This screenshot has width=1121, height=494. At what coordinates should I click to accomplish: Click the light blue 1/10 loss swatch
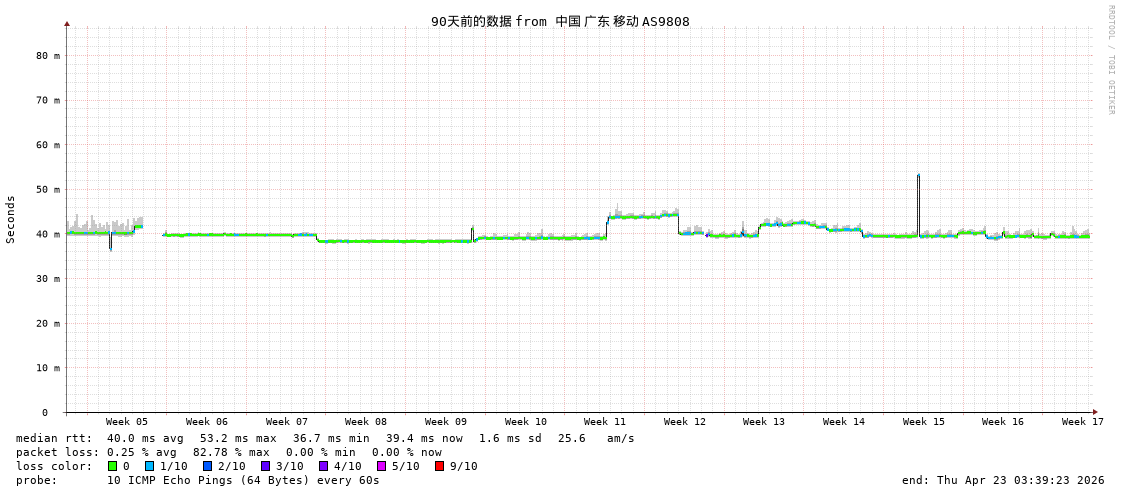149,466
